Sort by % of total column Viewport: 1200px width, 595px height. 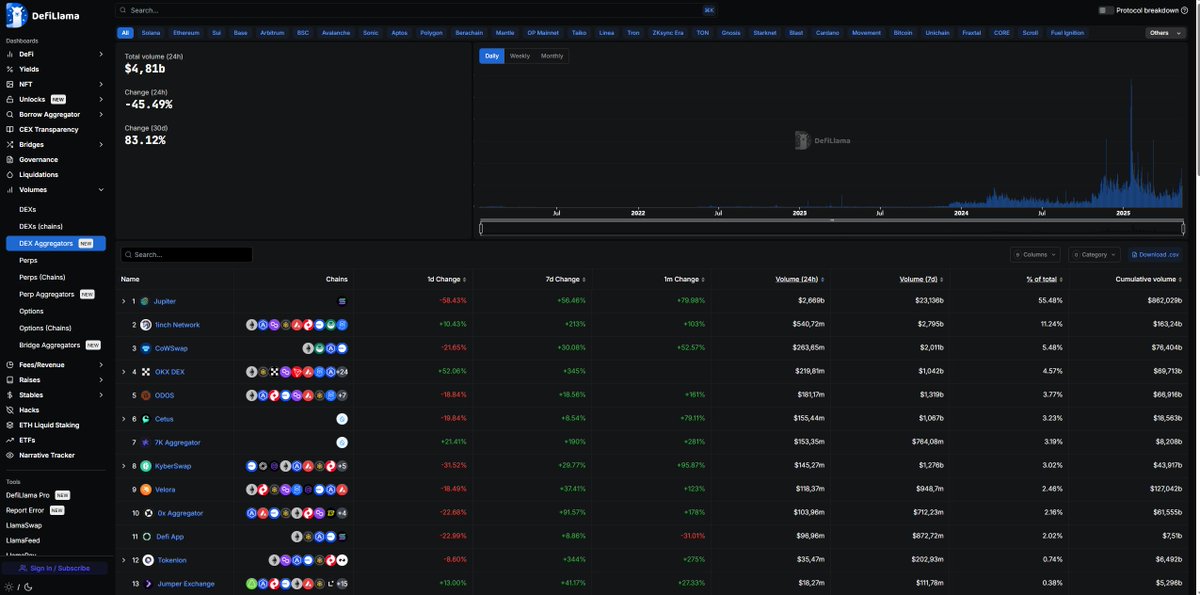click(1045, 279)
